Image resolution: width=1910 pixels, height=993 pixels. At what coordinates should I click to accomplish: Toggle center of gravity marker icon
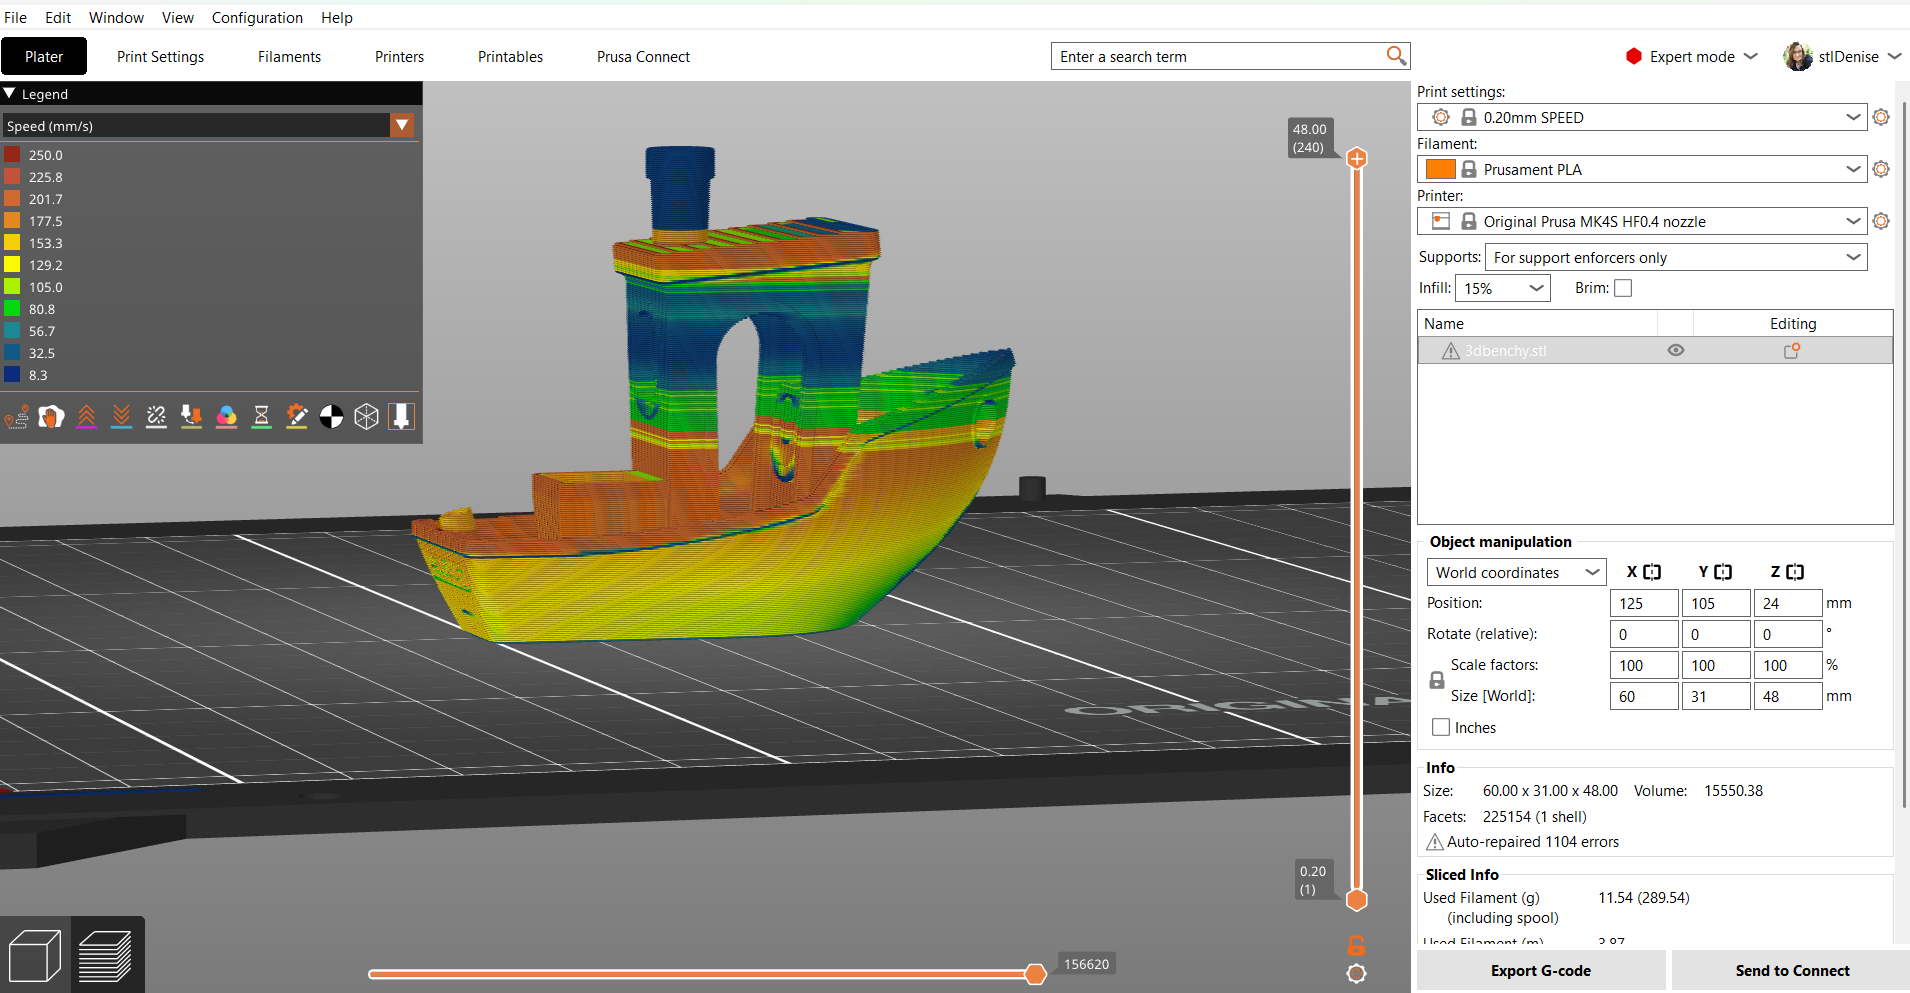332,417
